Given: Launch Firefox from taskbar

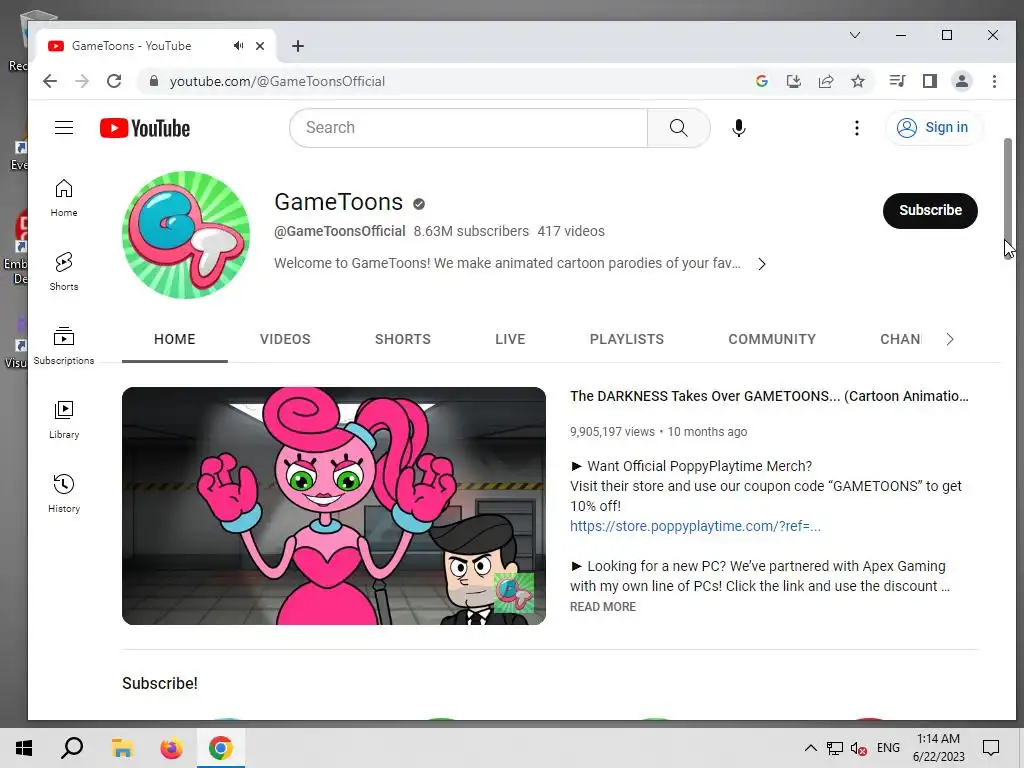Looking at the screenshot, I should click(x=172, y=748).
